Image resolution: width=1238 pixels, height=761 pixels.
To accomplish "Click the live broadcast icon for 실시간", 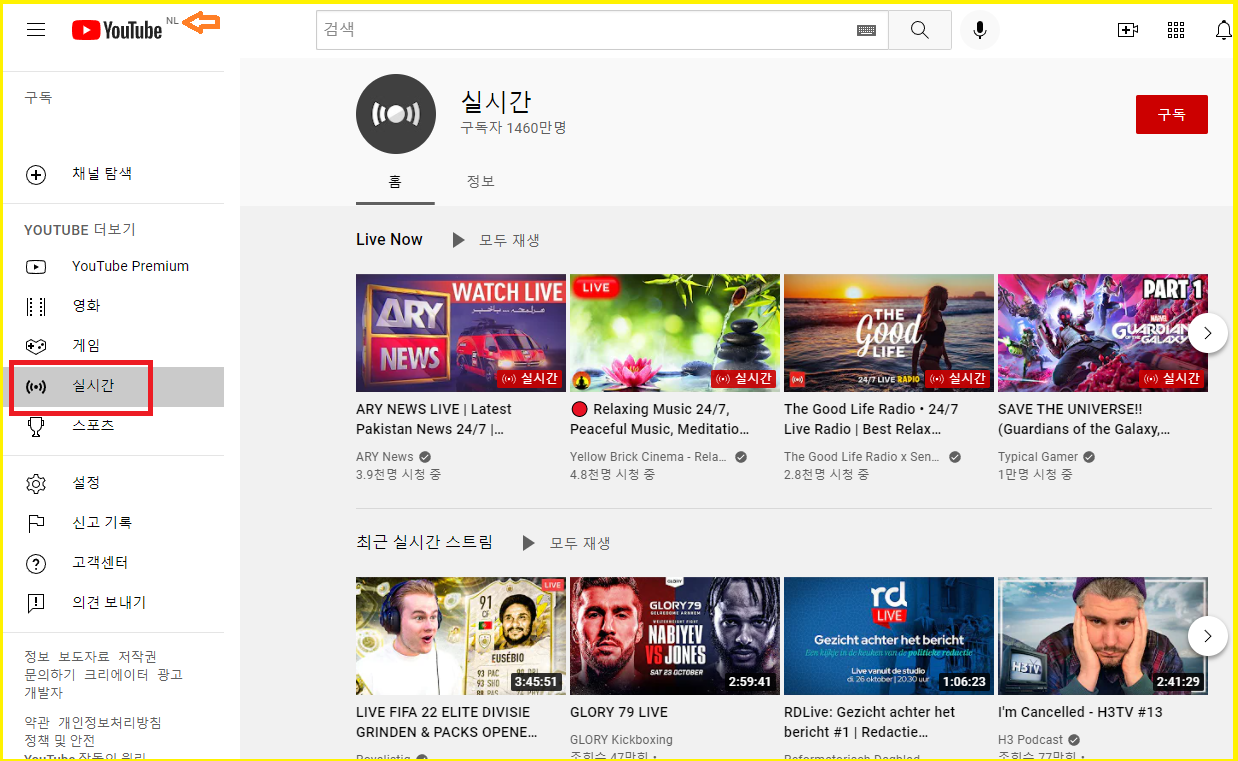I will [x=36, y=387].
